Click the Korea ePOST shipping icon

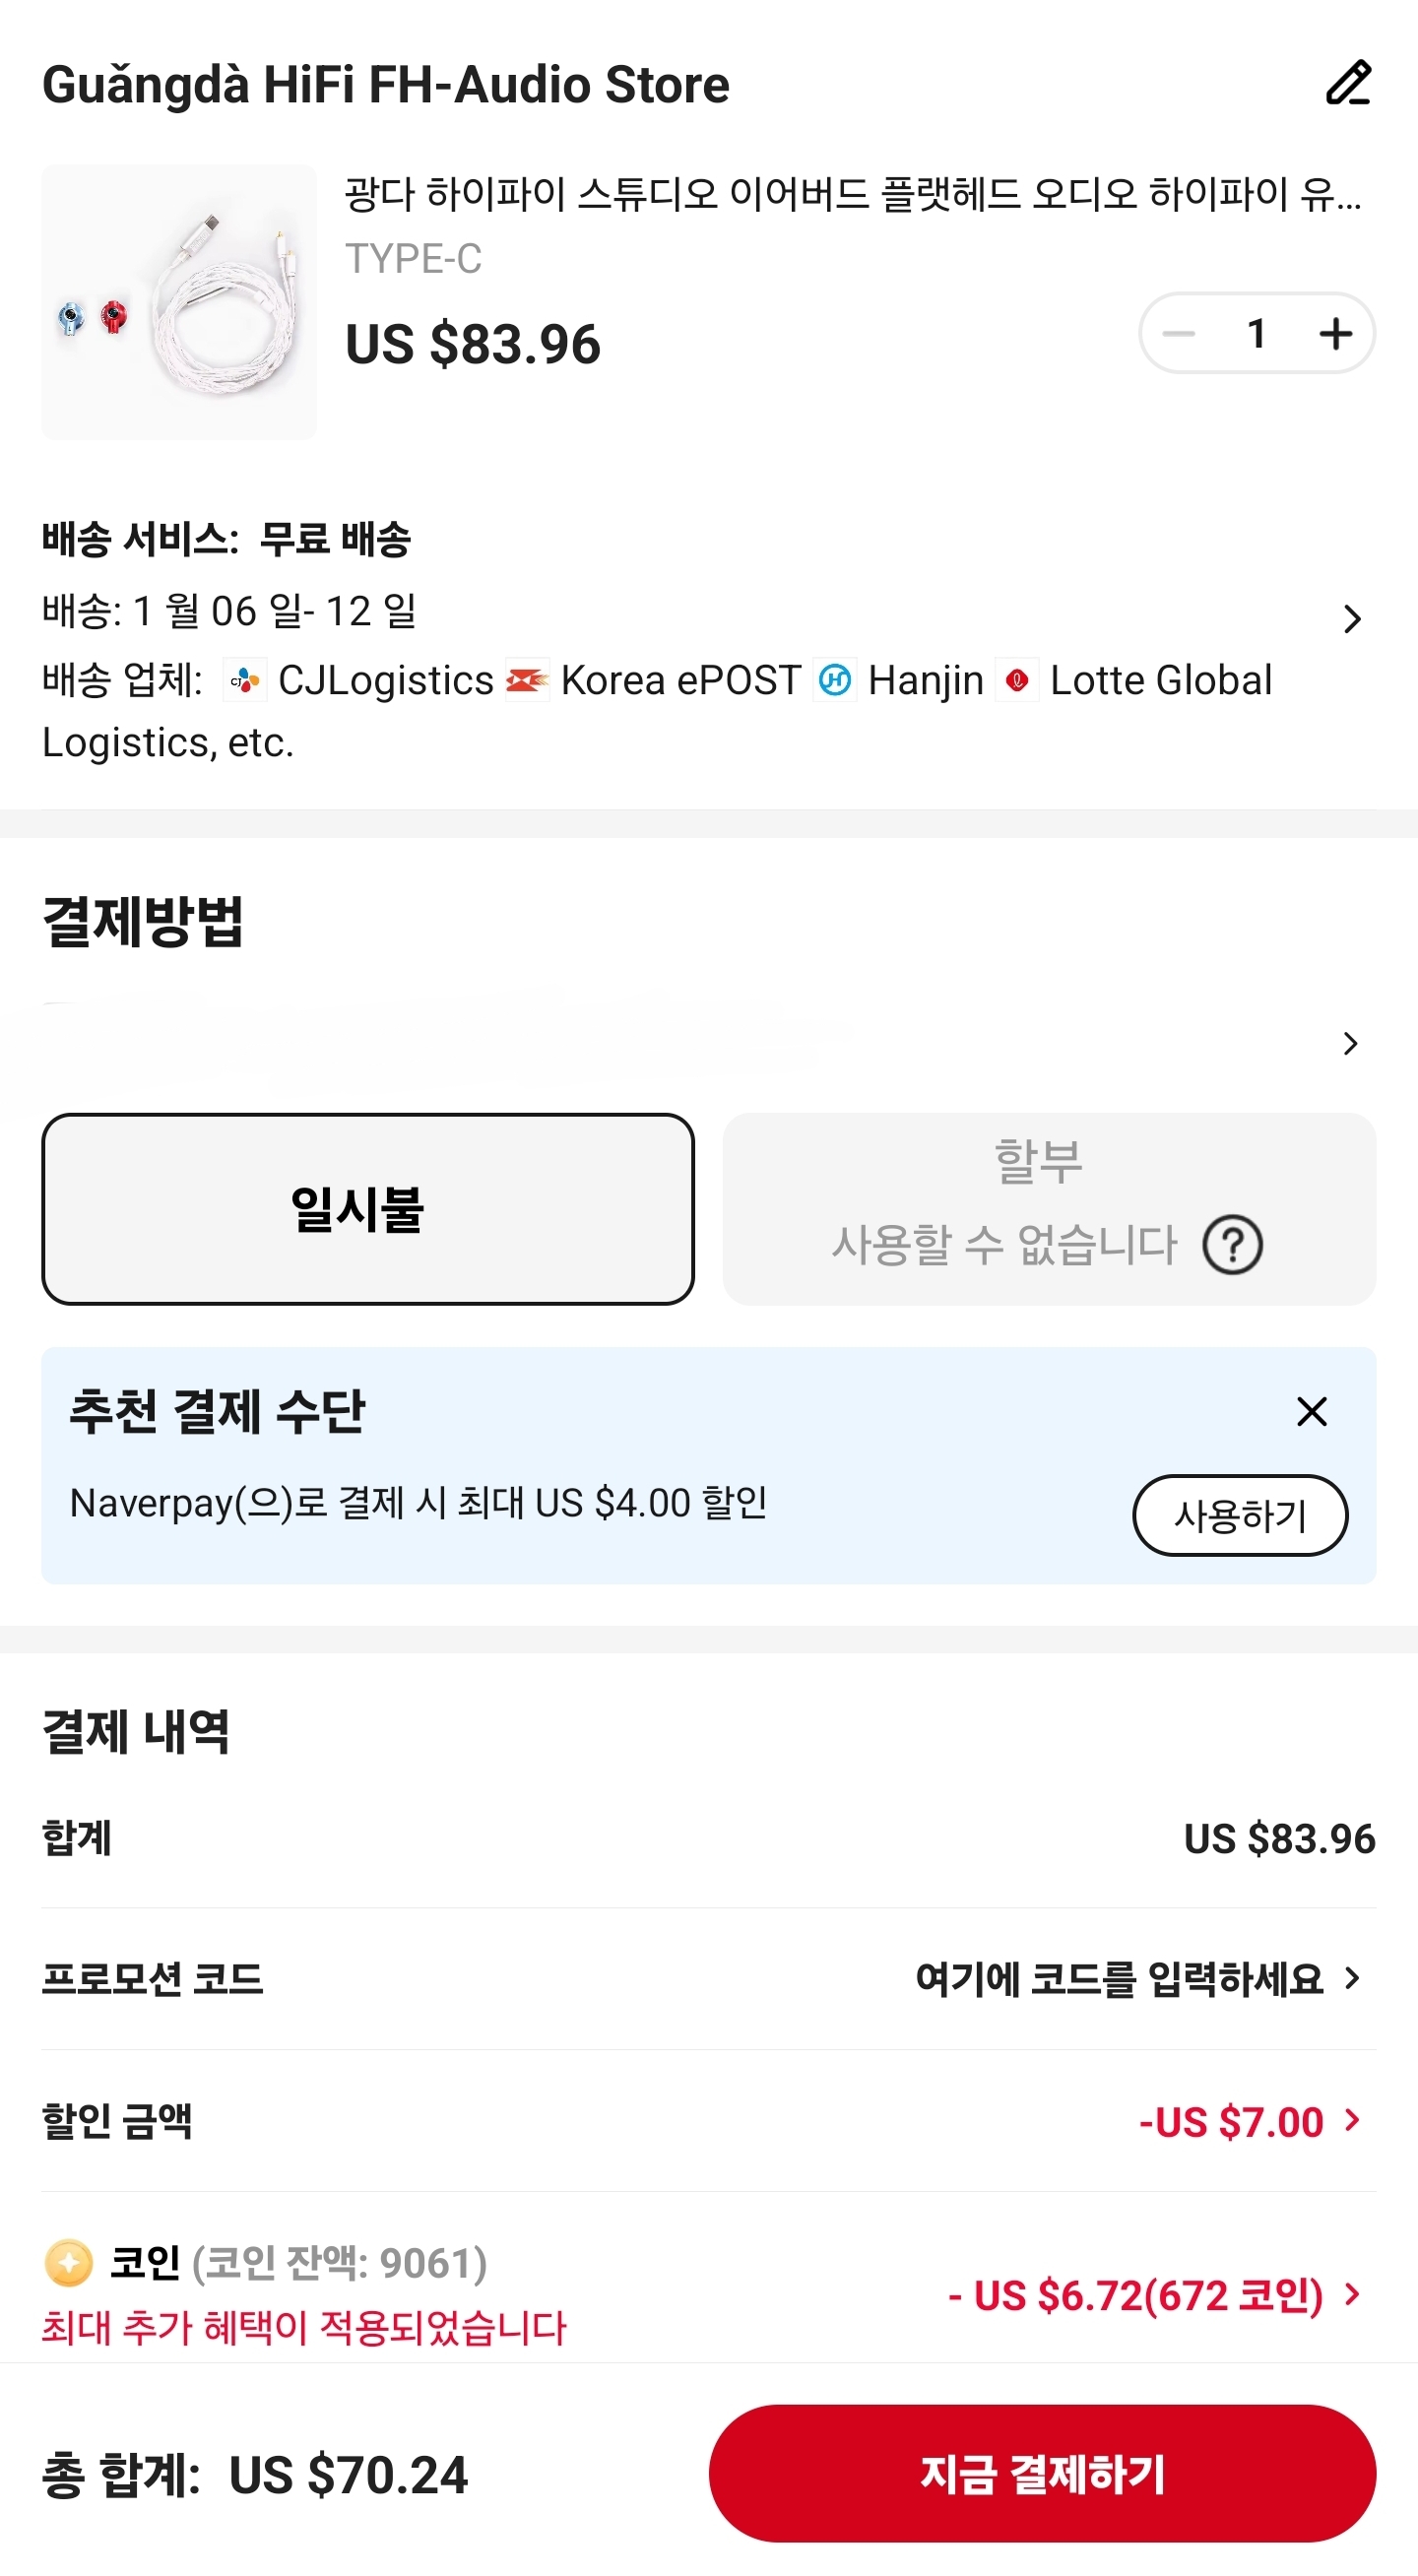529,680
